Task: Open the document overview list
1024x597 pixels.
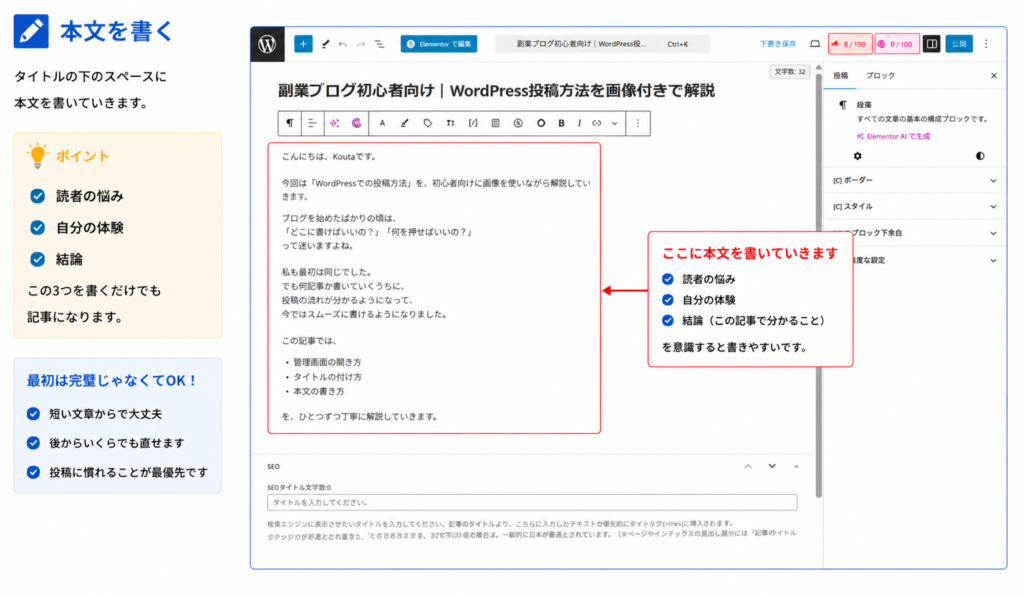Action: [x=379, y=44]
